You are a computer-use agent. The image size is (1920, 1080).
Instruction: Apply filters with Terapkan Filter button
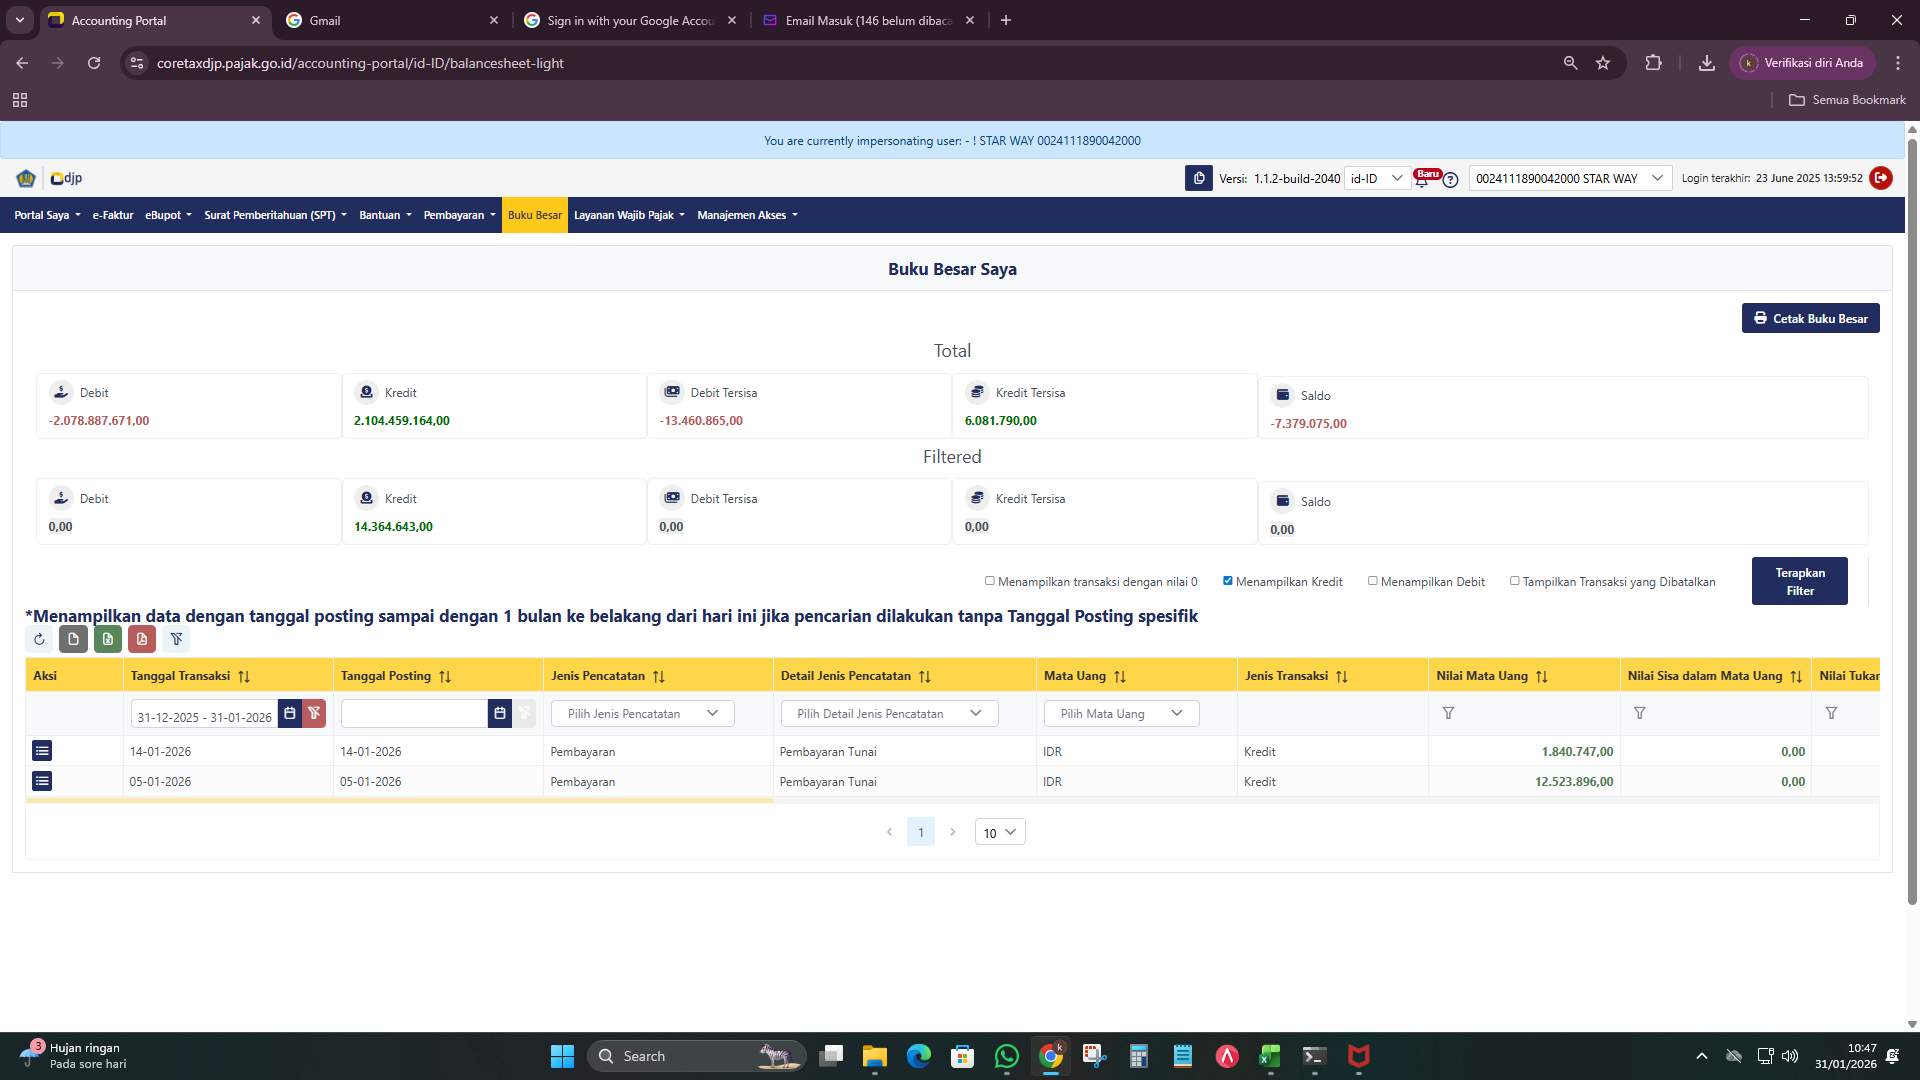(1799, 580)
